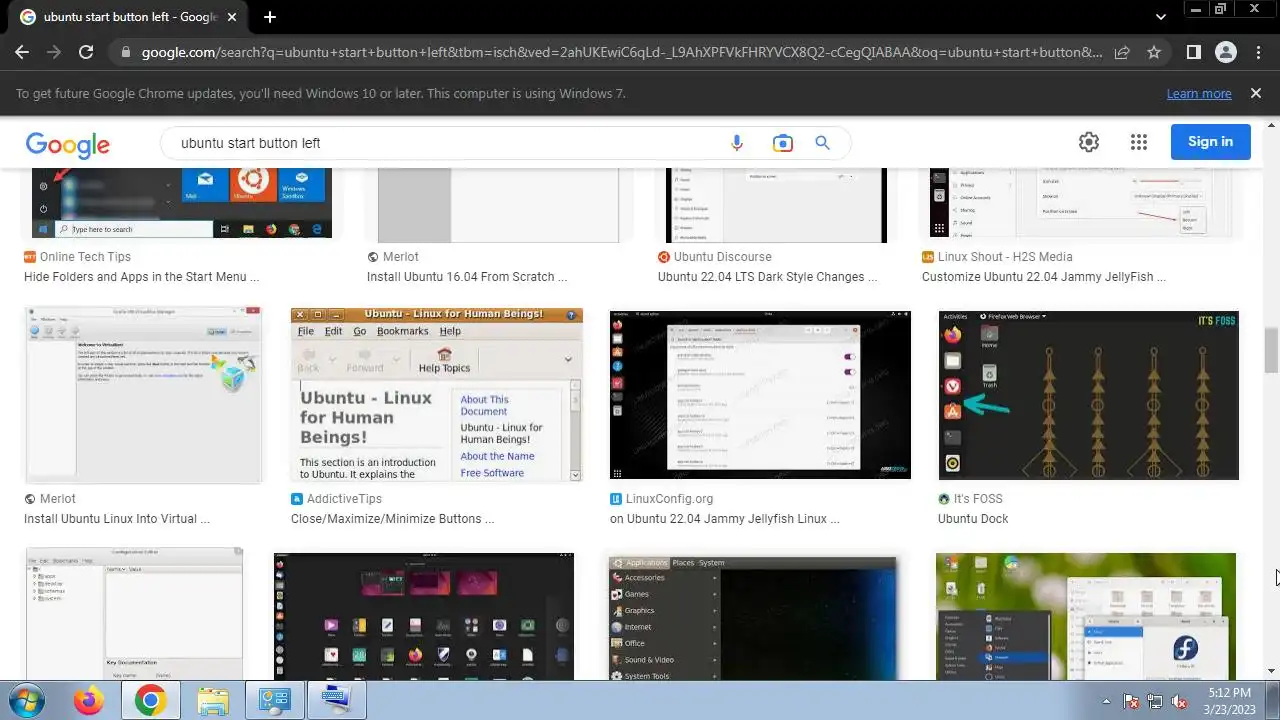Open on Ubuntu 22.04 Jammy Jellyfish Linux link
The image size is (1280, 720).
click(x=724, y=519)
